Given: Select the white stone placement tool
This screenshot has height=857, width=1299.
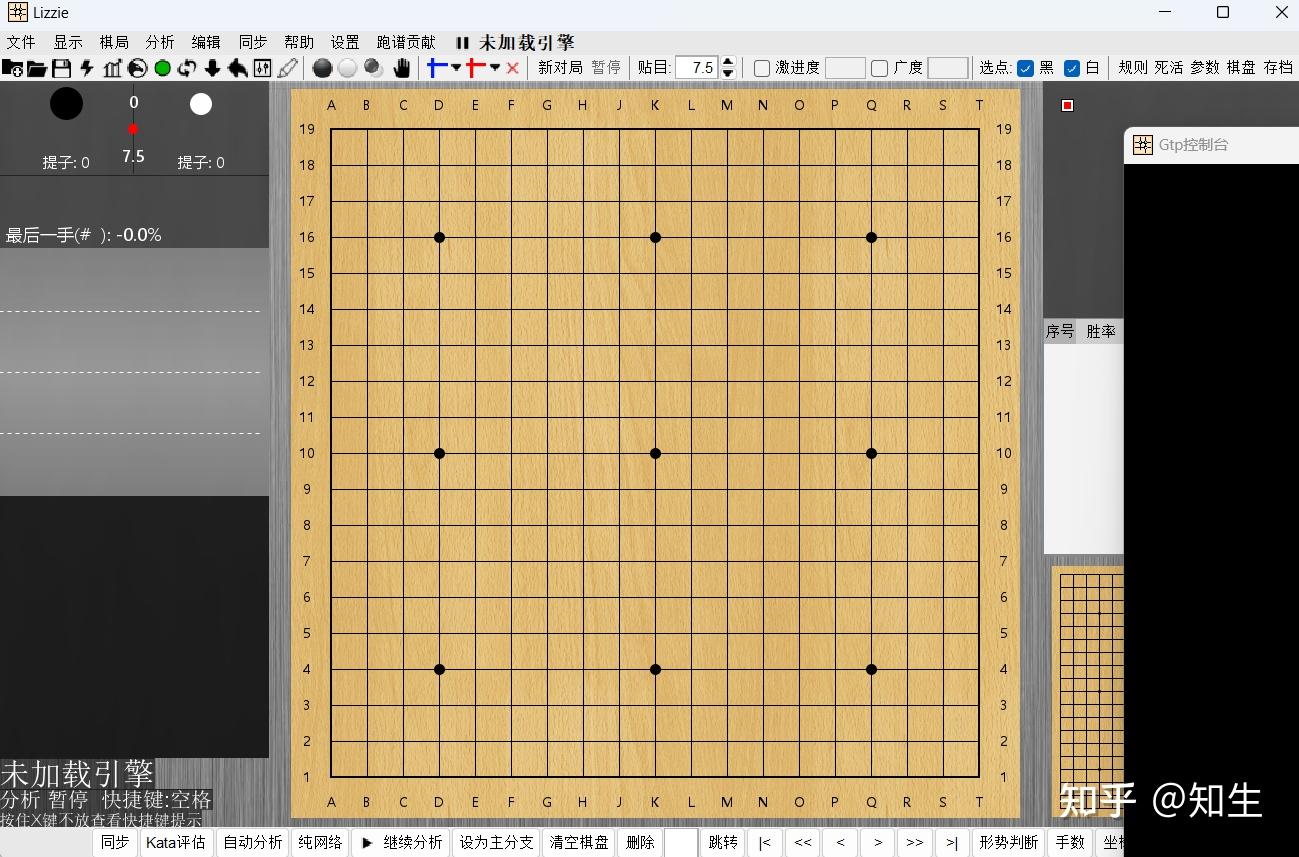Looking at the screenshot, I should tap(347, 67).
